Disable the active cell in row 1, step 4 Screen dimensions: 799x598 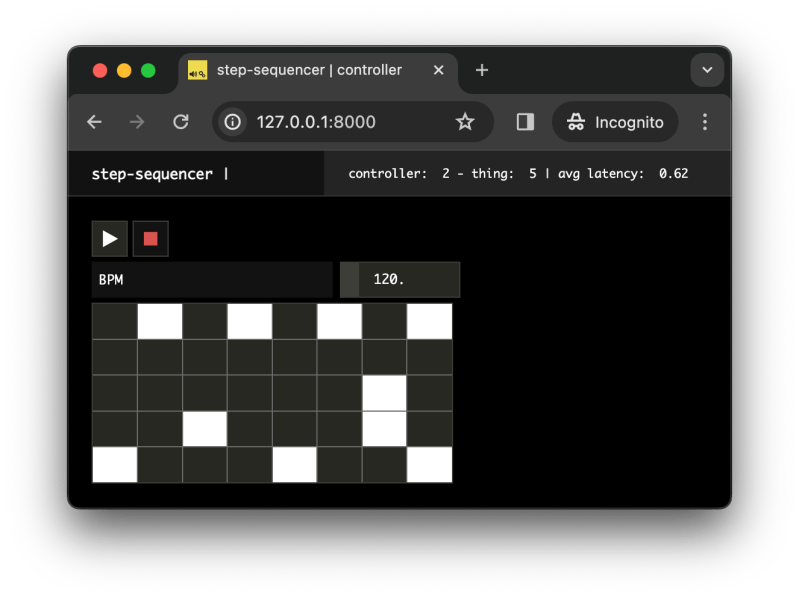[250, 321]
